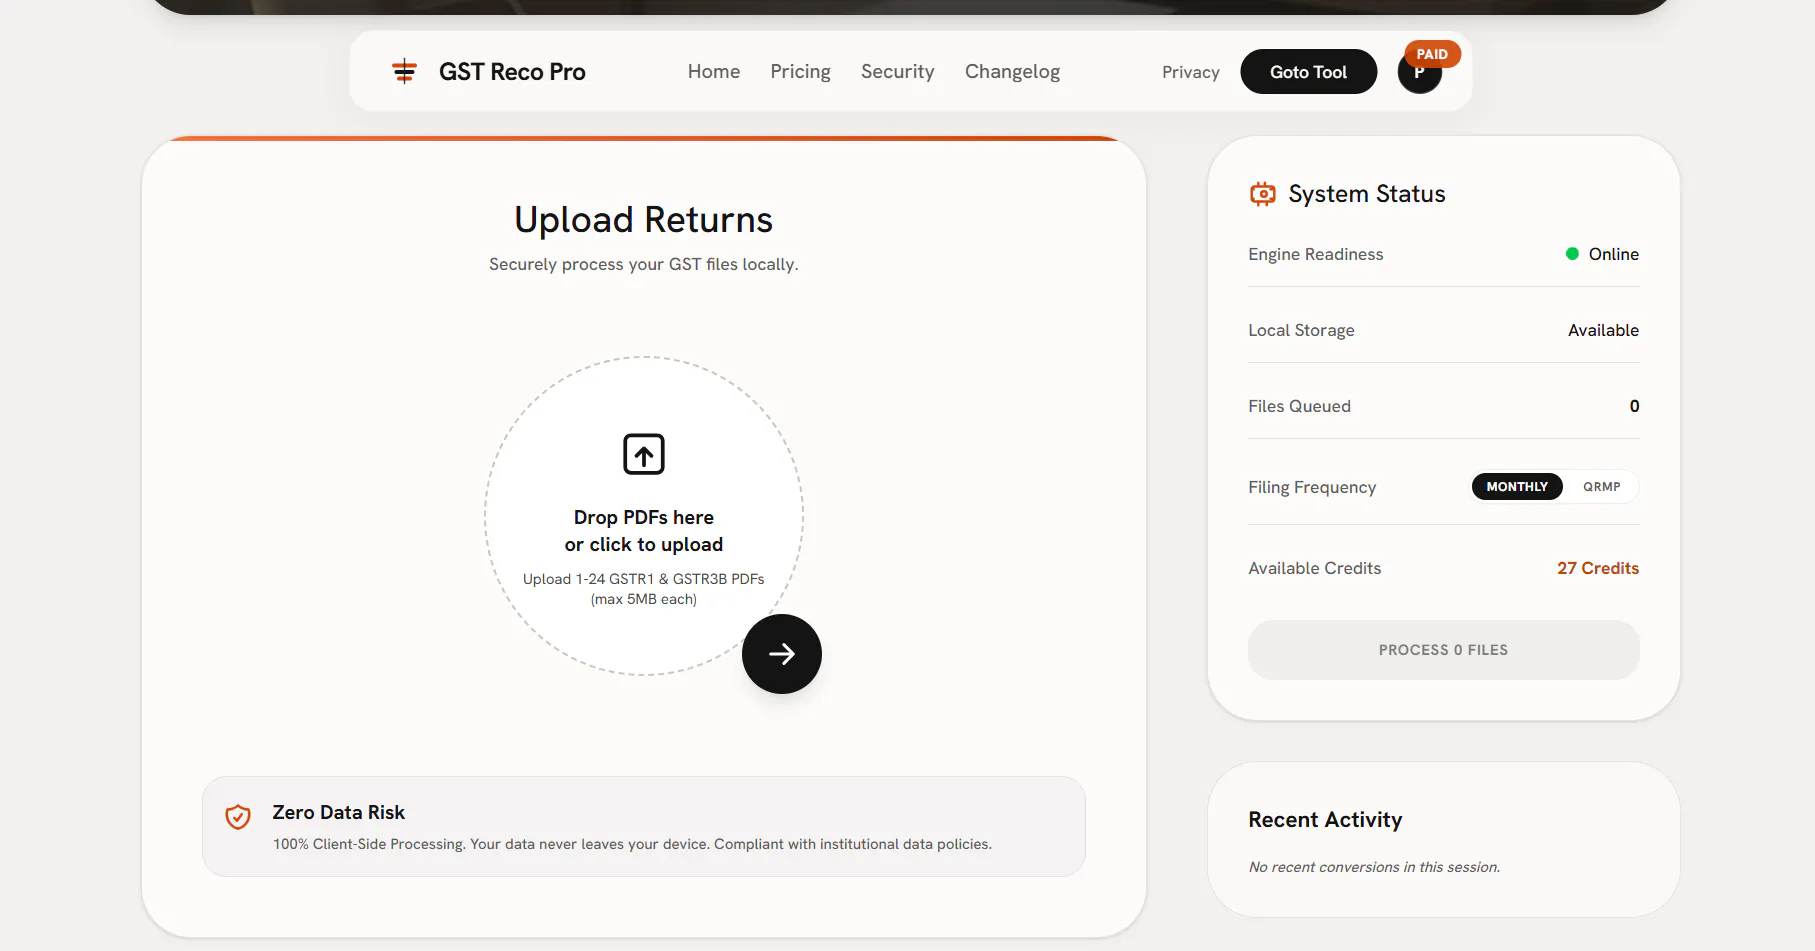Open the Security page
Screen dimensions: 1815x951
897,72
